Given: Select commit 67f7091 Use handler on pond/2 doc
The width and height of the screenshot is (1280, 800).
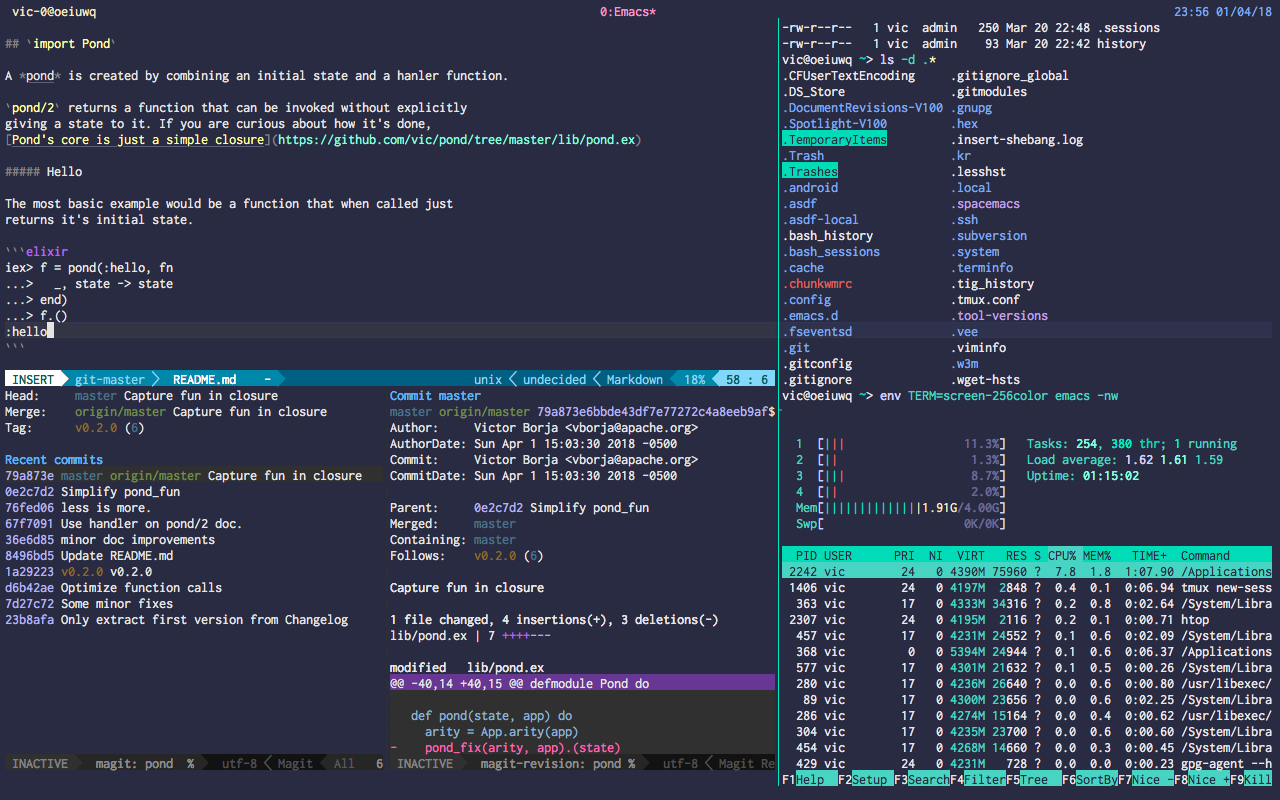Looking at the screenshot, I should 124,524.
